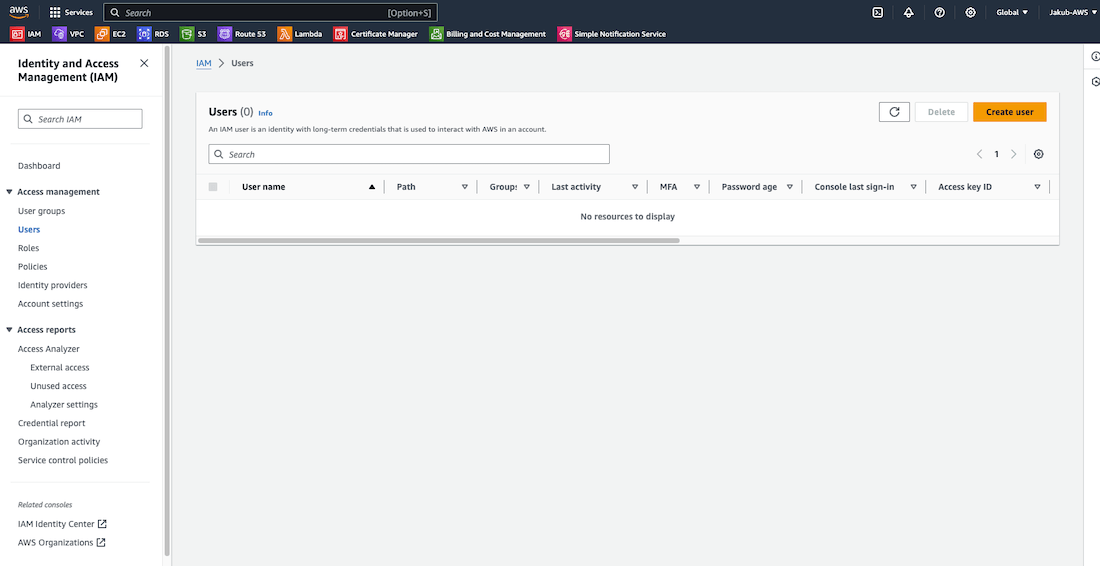
Task: Open Credential report
Action: pyautogui.click(x=52, y=424)
